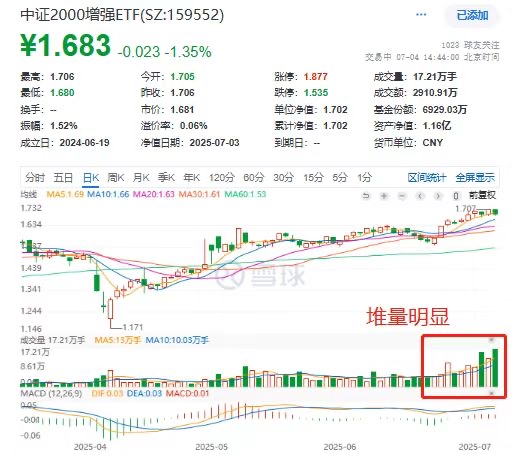This screenshot has height=458, width=513.
Task: Click the MA30:1.61 moving average label
Action: [x=199, y=194]
